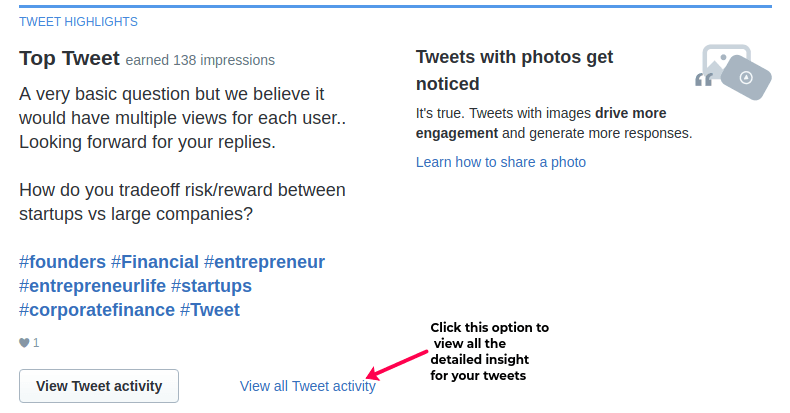
Task: Click the Tweets with photos get noticed heading
Action: pos(514,70)
